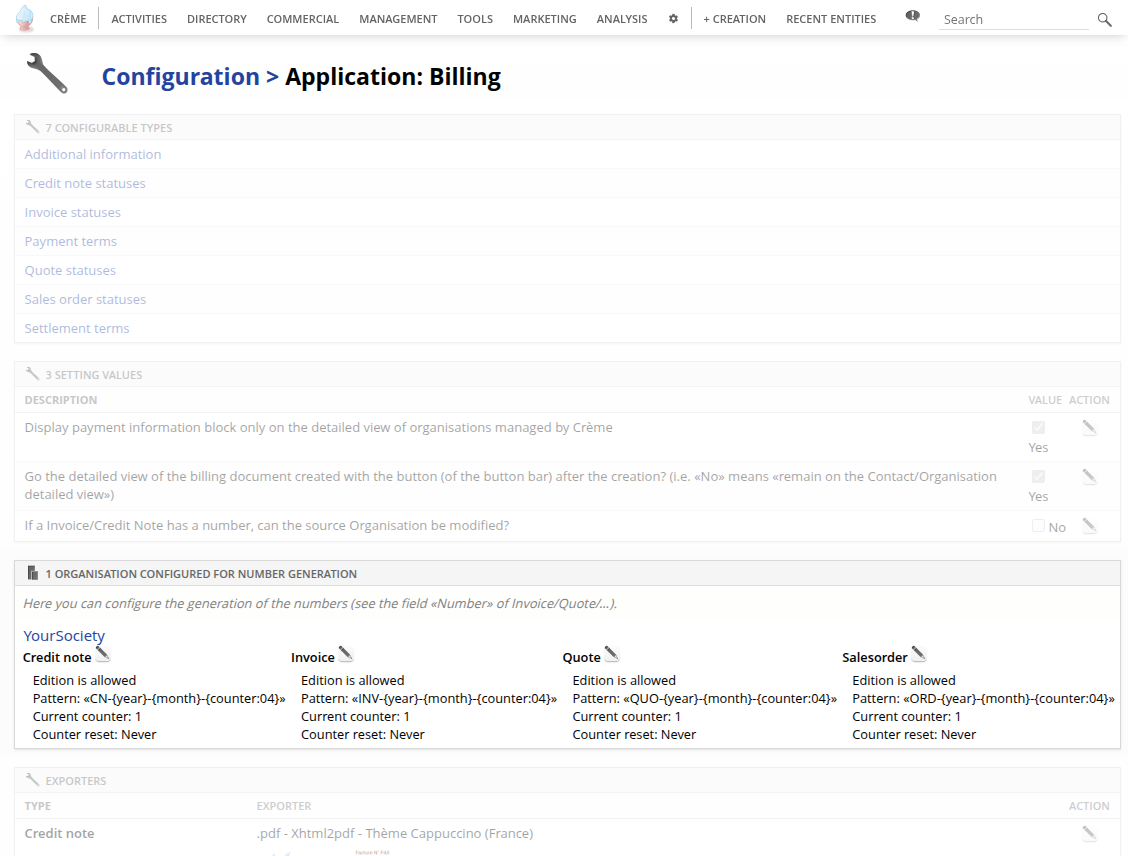1128x856 pixels.
Task: Collapse the 7 Configurable Types block header
Action: pyautogui.click(x=567, y=127)
